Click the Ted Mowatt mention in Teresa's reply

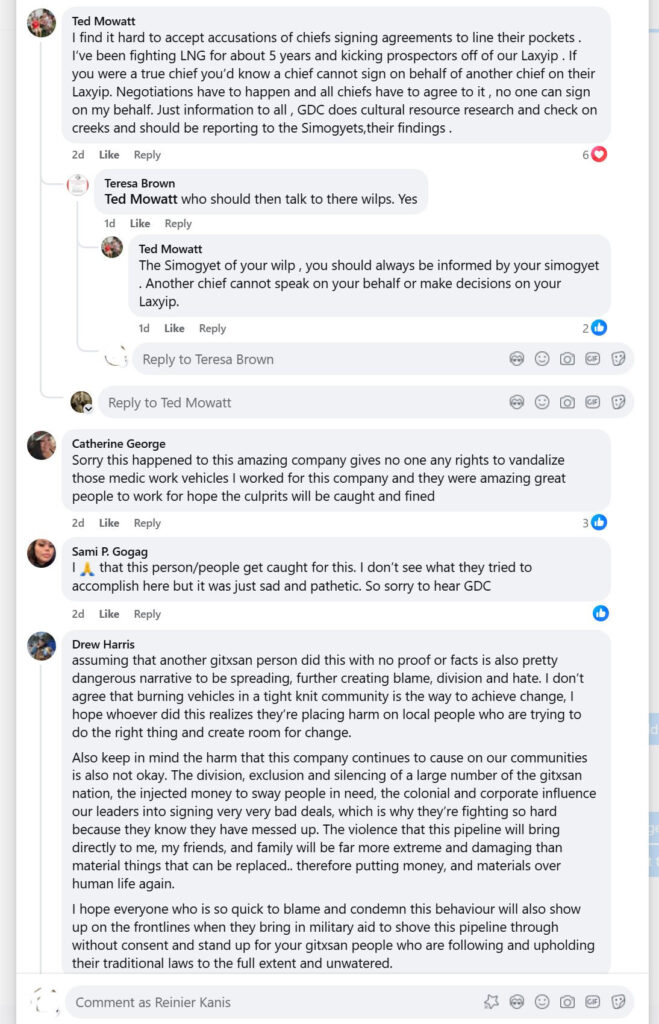point(141,199)
